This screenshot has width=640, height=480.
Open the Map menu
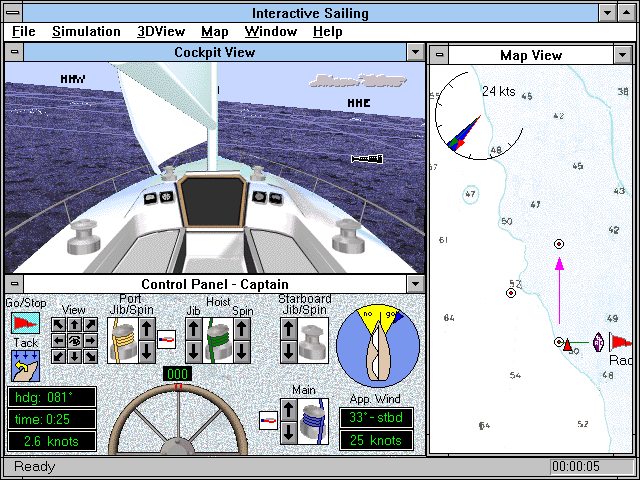(214, 31)
